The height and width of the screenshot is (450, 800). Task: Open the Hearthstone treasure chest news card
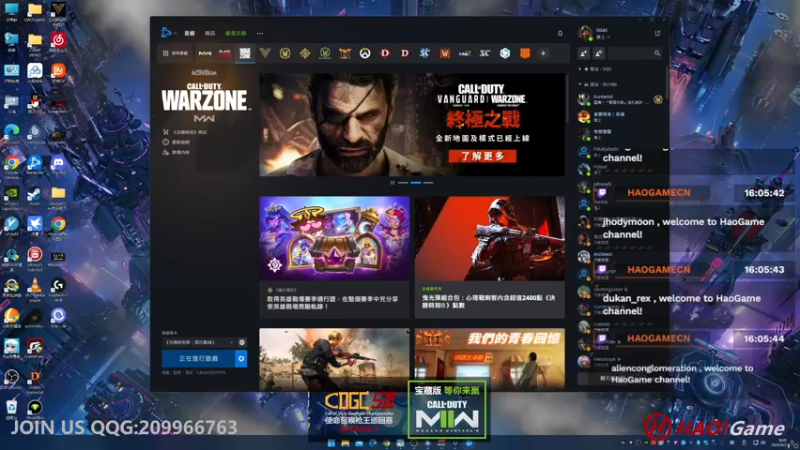pyautogui.click(x=334, y=257)
